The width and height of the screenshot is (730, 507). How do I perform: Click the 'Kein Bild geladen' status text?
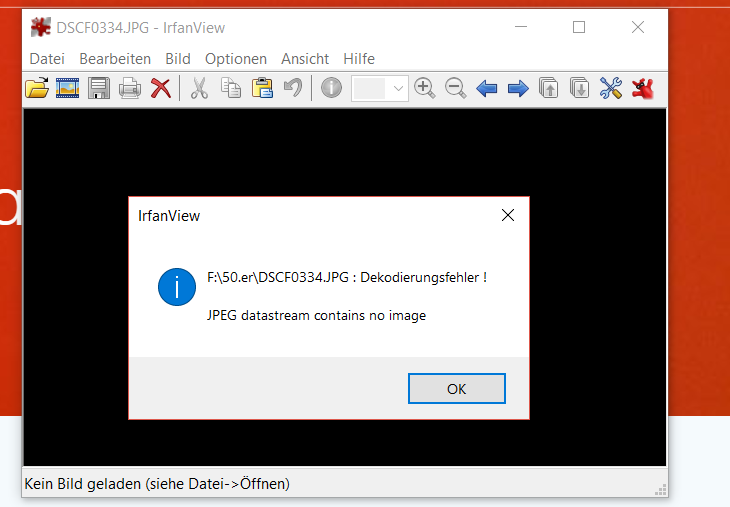(x=157, y=484)
